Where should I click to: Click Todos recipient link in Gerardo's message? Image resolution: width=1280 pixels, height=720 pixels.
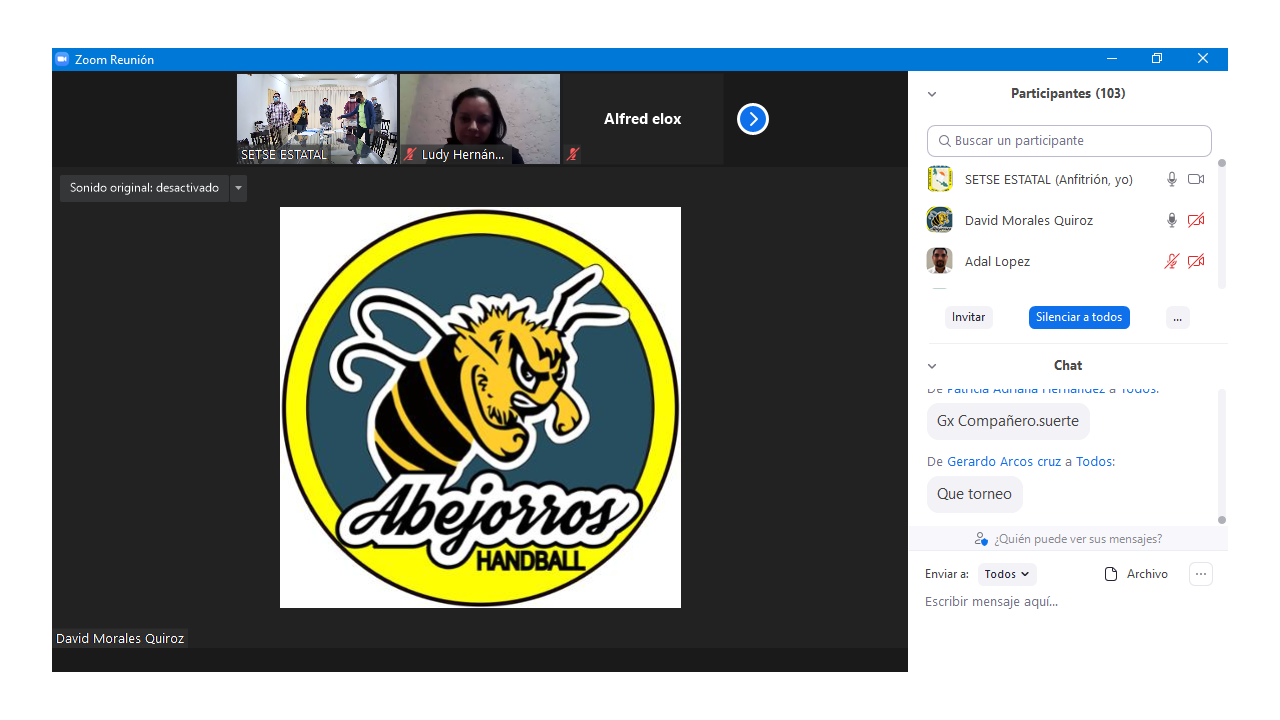[x=1094, y=462]
